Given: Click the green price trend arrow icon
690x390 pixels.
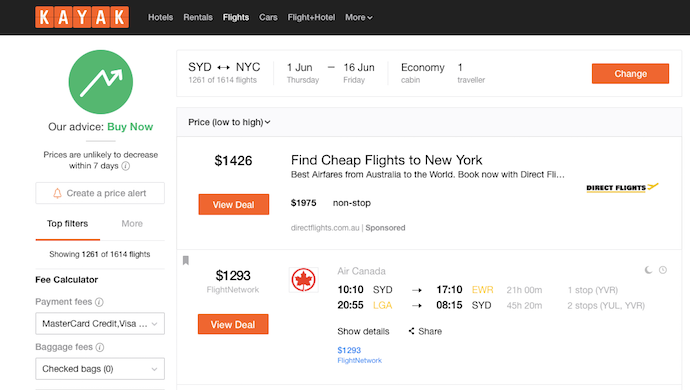Looking at the screenshot, I should 101,82.
